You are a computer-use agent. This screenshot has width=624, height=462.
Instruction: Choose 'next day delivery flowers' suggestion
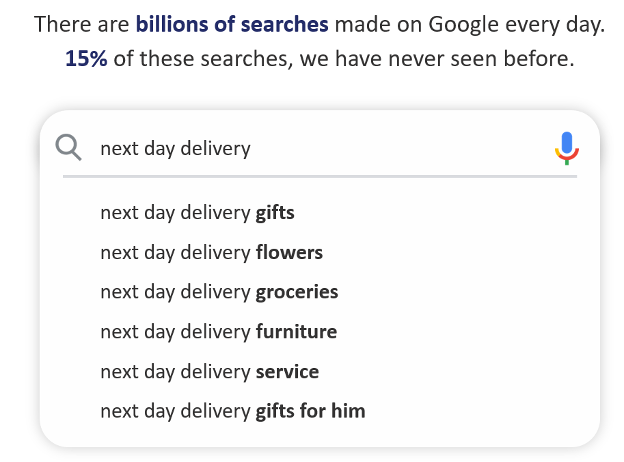tap(211, 253)
